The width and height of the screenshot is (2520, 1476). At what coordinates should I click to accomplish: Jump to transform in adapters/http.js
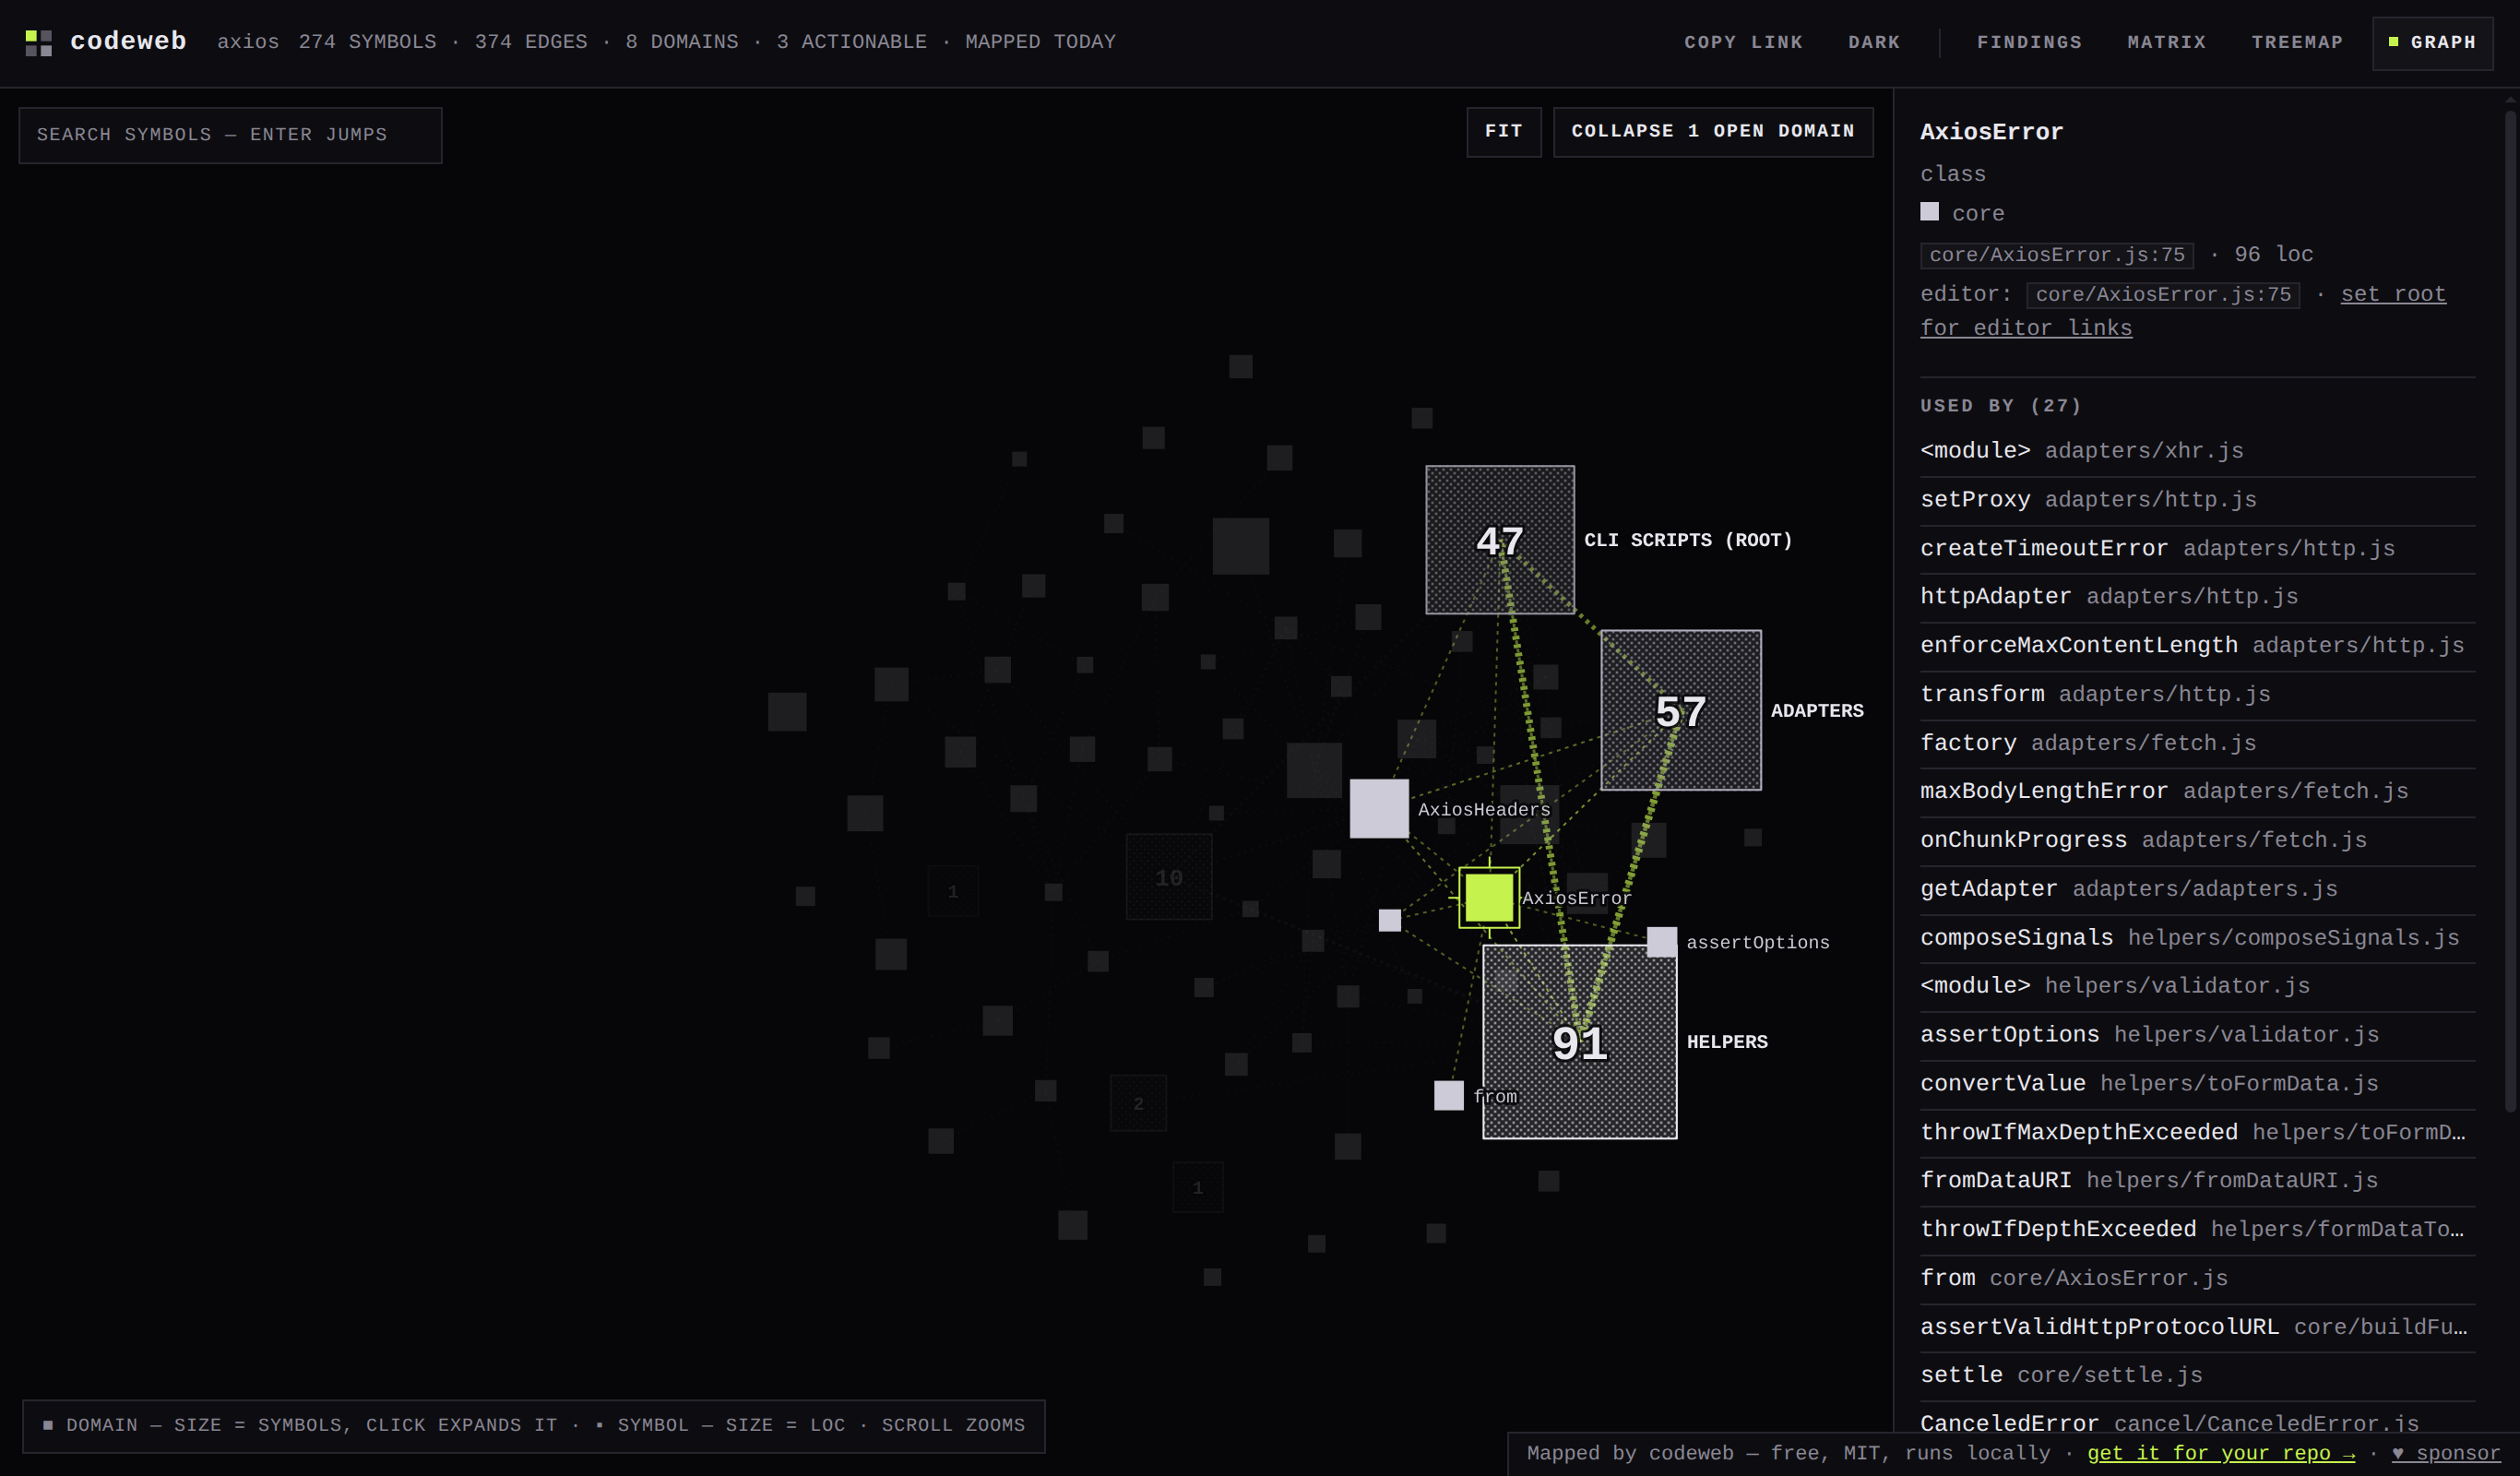point(2197,695)
